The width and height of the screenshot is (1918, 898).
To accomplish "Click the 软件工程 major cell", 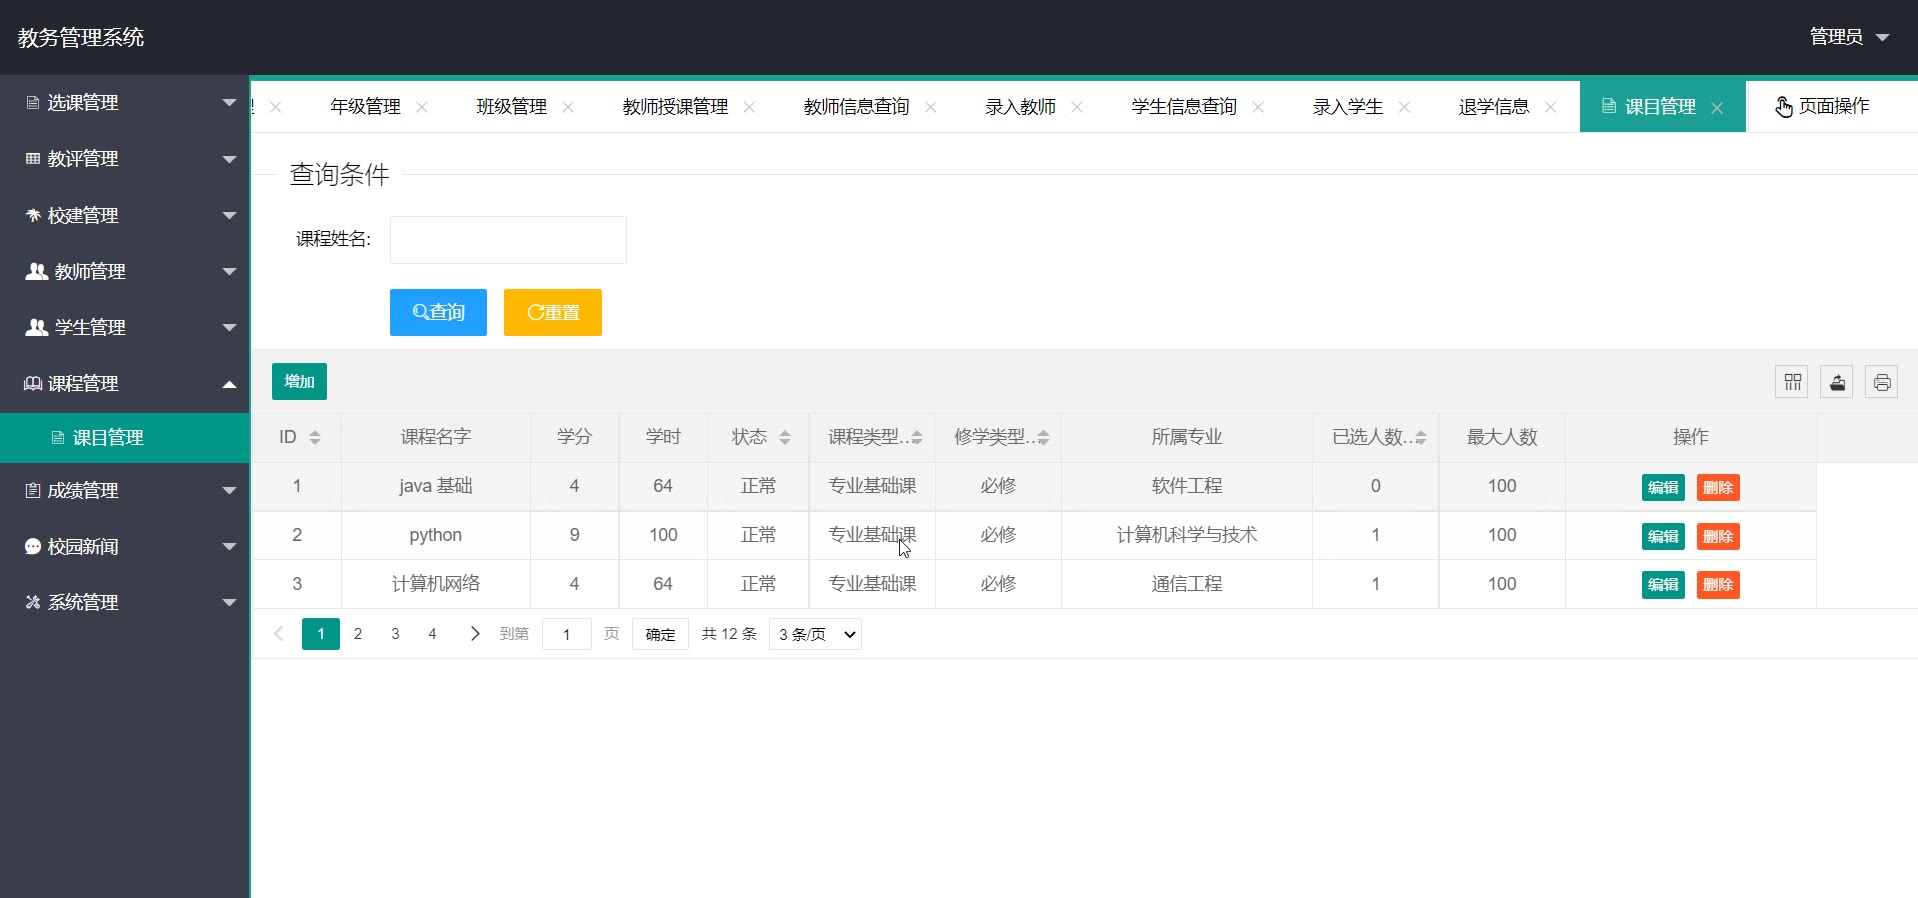I will coord(1187,486).
